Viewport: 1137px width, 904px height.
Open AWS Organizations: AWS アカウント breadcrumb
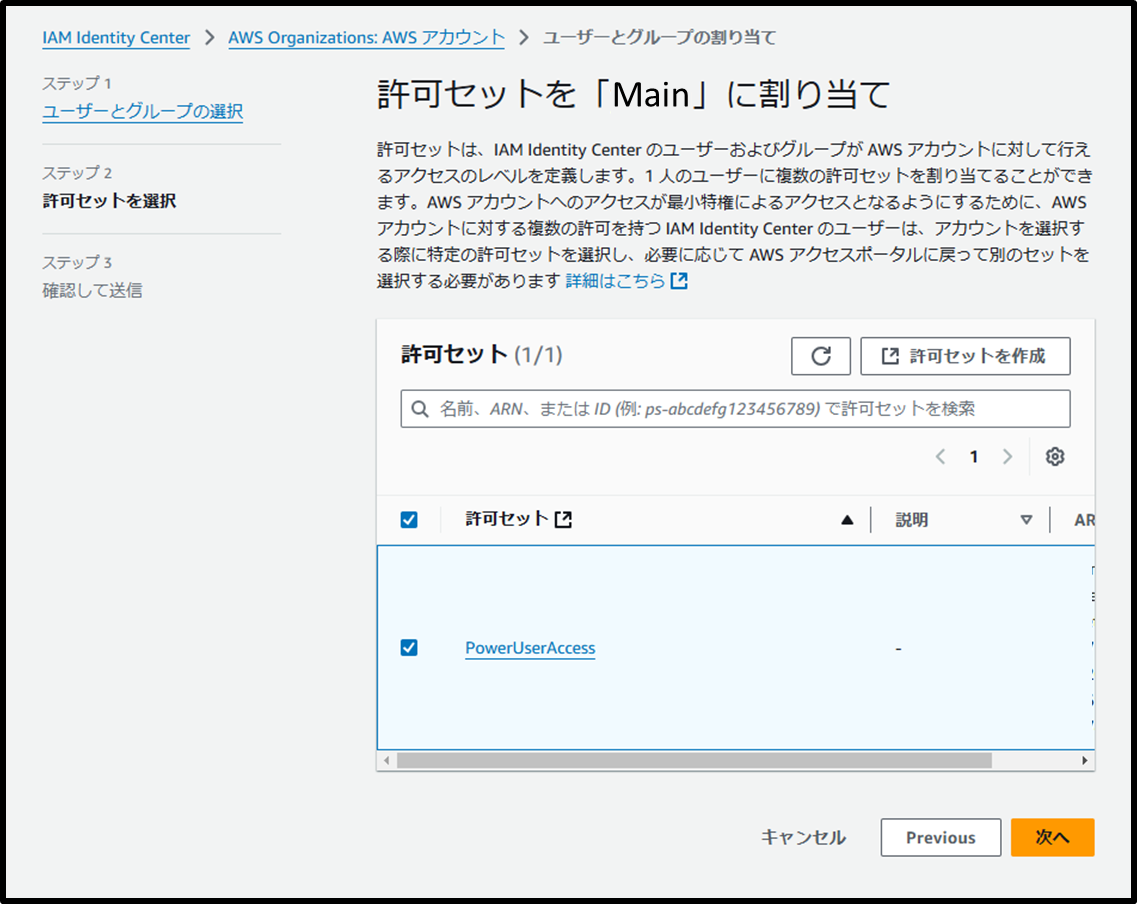pos(366,38)
